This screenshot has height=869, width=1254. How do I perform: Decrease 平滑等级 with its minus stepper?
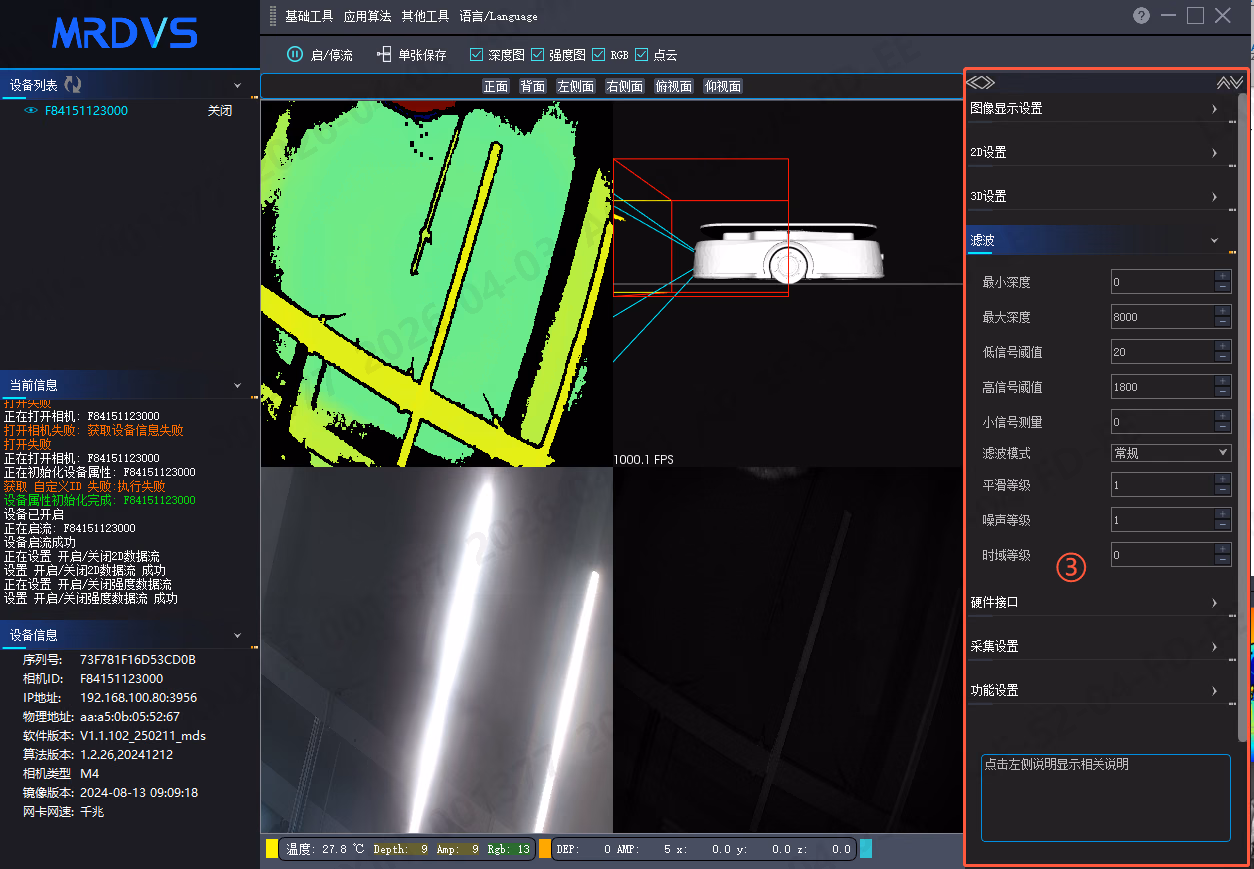(x=1222, y=490)
